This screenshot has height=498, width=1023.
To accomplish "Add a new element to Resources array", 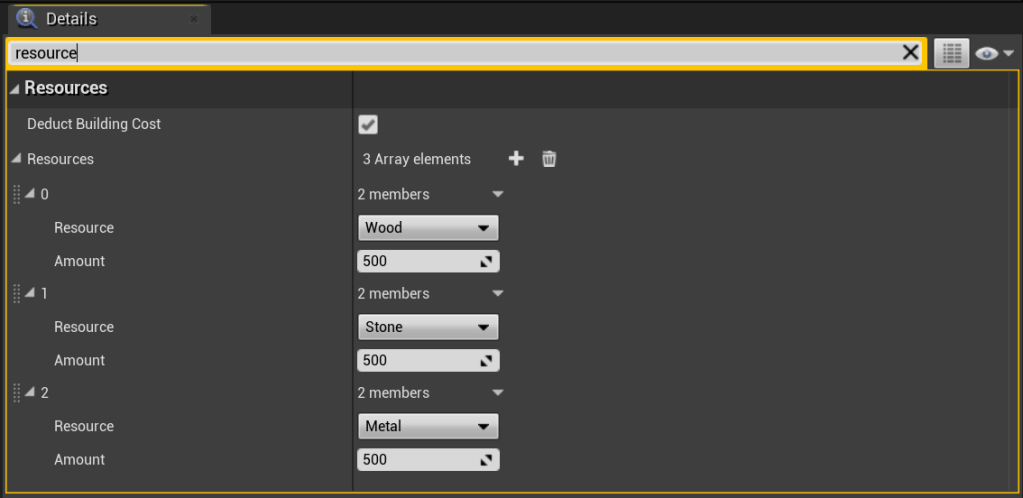I will click(516, 159).
